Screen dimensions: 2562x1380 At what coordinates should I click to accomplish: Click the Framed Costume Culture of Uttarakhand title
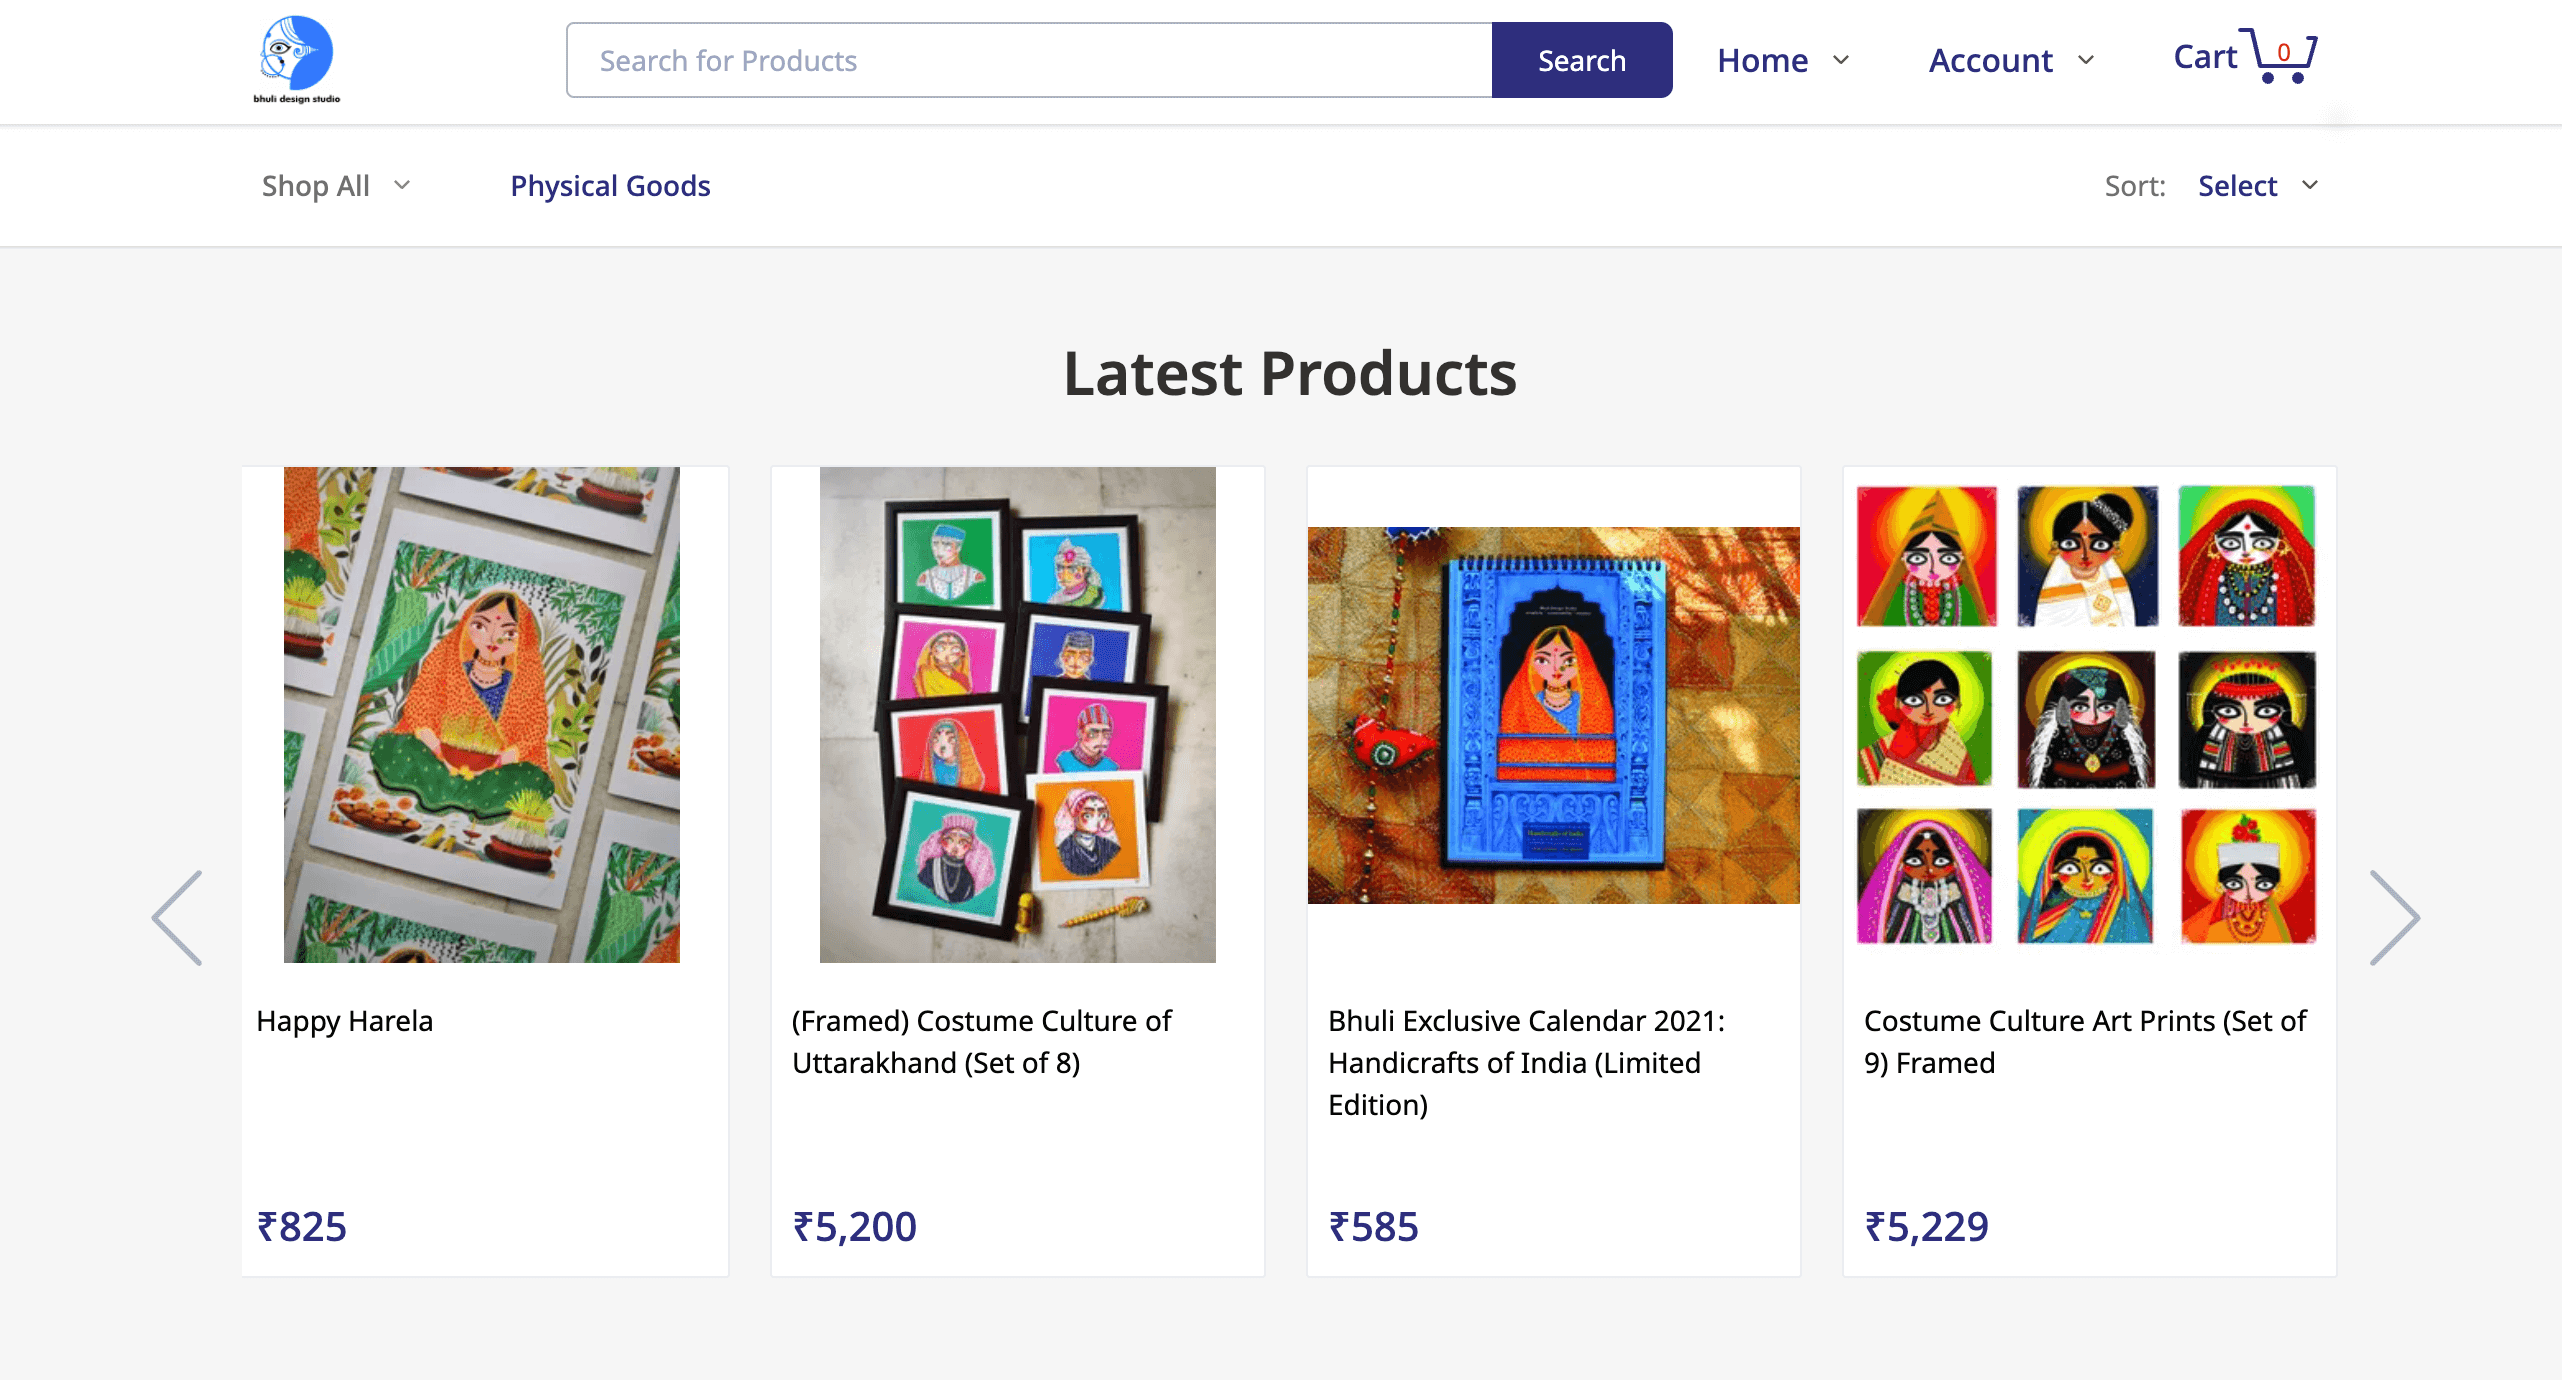(981, 1042)
